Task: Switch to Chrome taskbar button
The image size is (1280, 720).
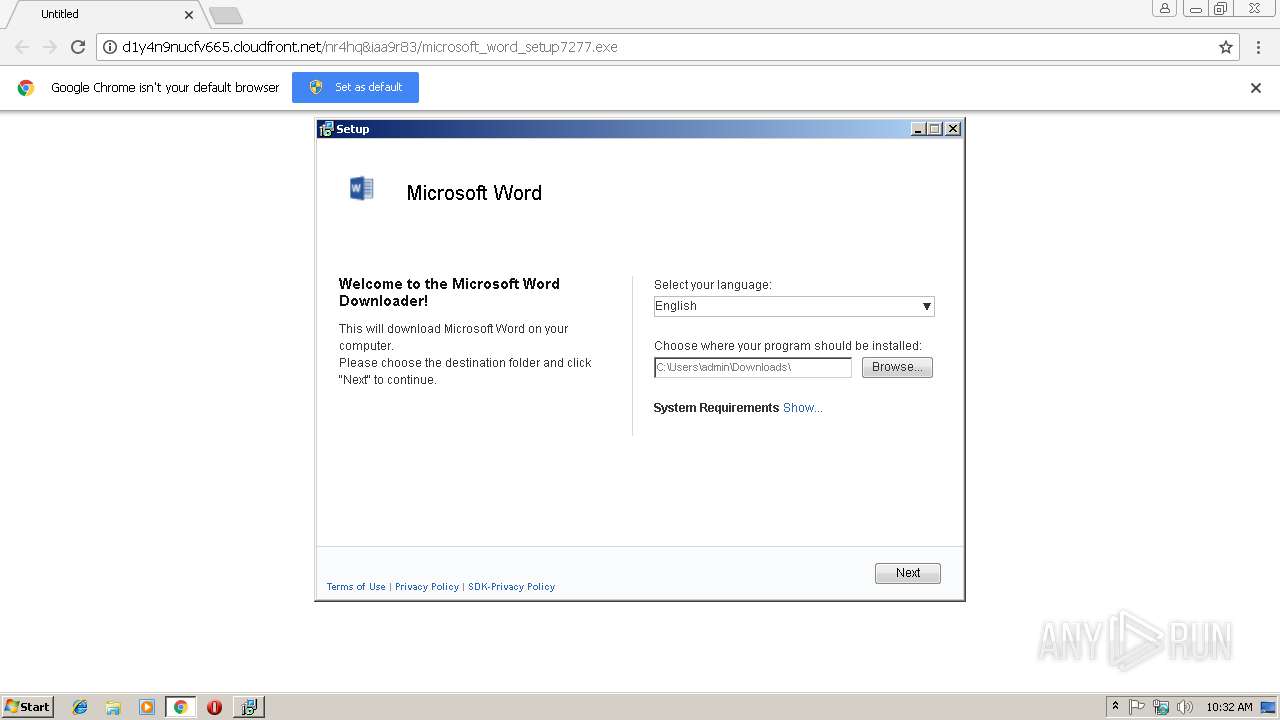Action: coord(180,707)
